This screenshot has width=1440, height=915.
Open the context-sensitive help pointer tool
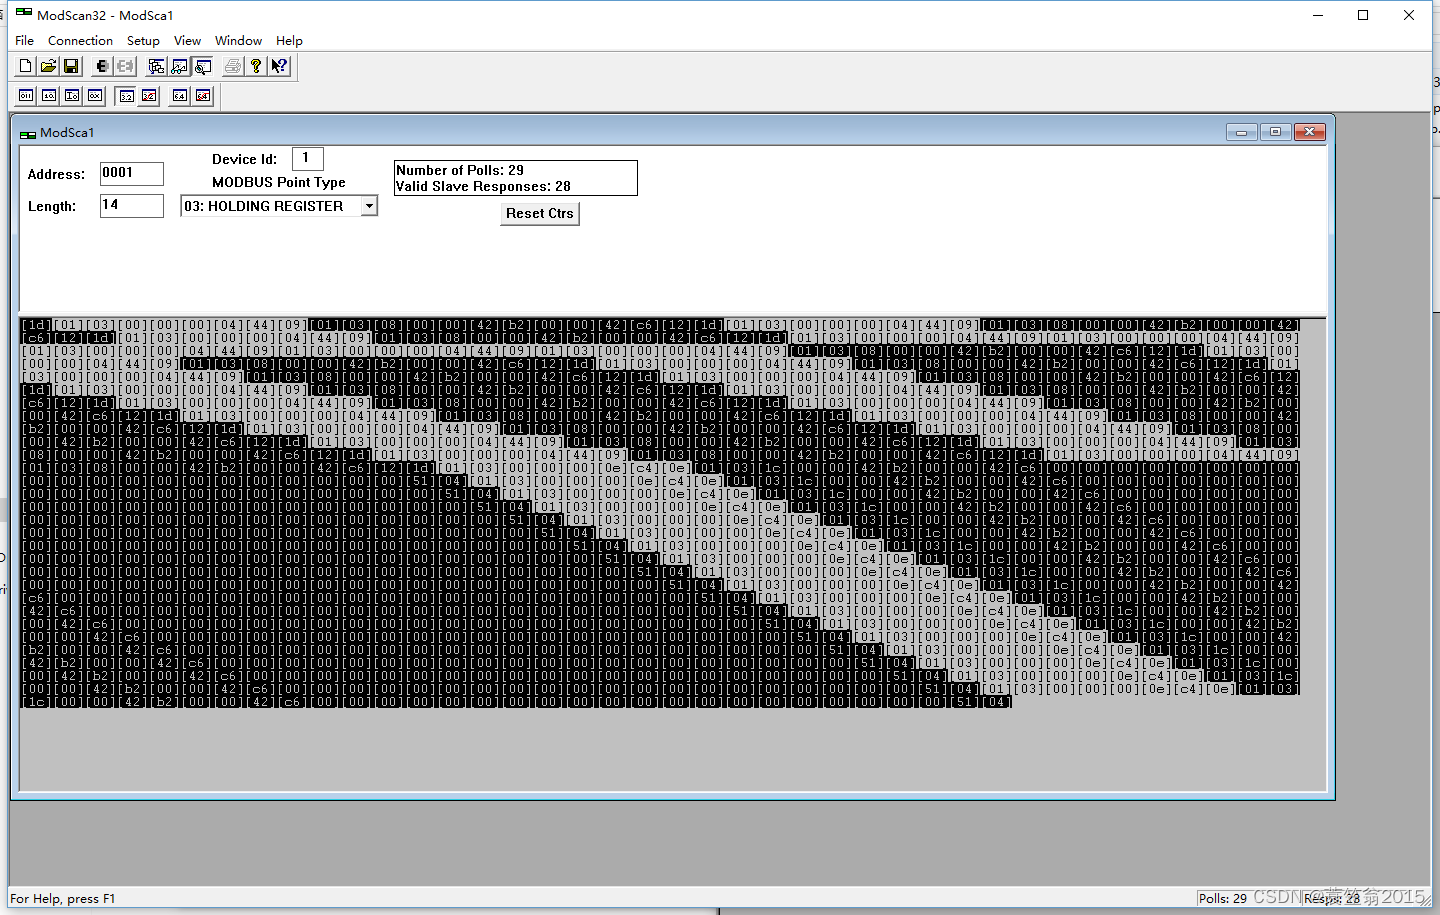[x=279, y=66]
